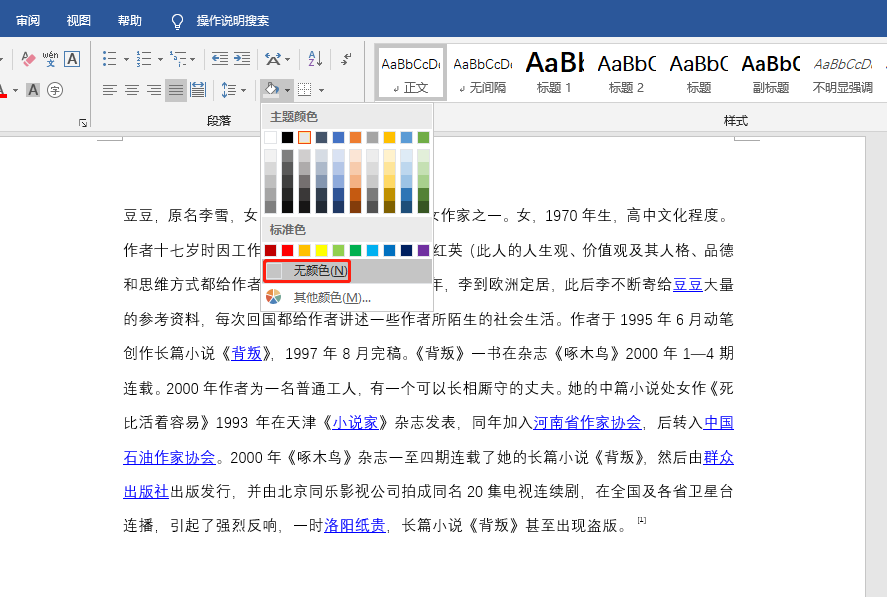
Task: Follow the 河南省作家协会 hyperlink
Action: pyautogui.click(x=588, y=422)
